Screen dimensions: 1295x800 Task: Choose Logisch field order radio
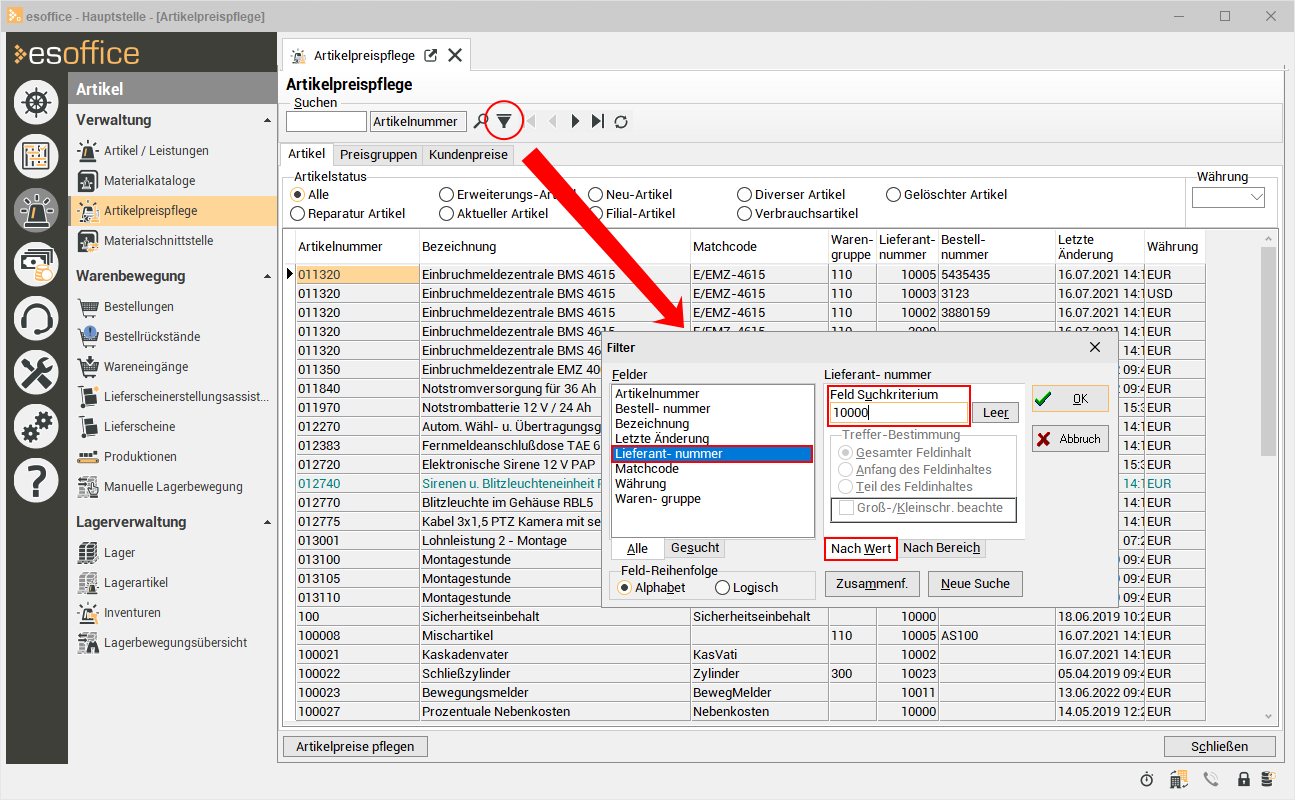click(723, 588)
